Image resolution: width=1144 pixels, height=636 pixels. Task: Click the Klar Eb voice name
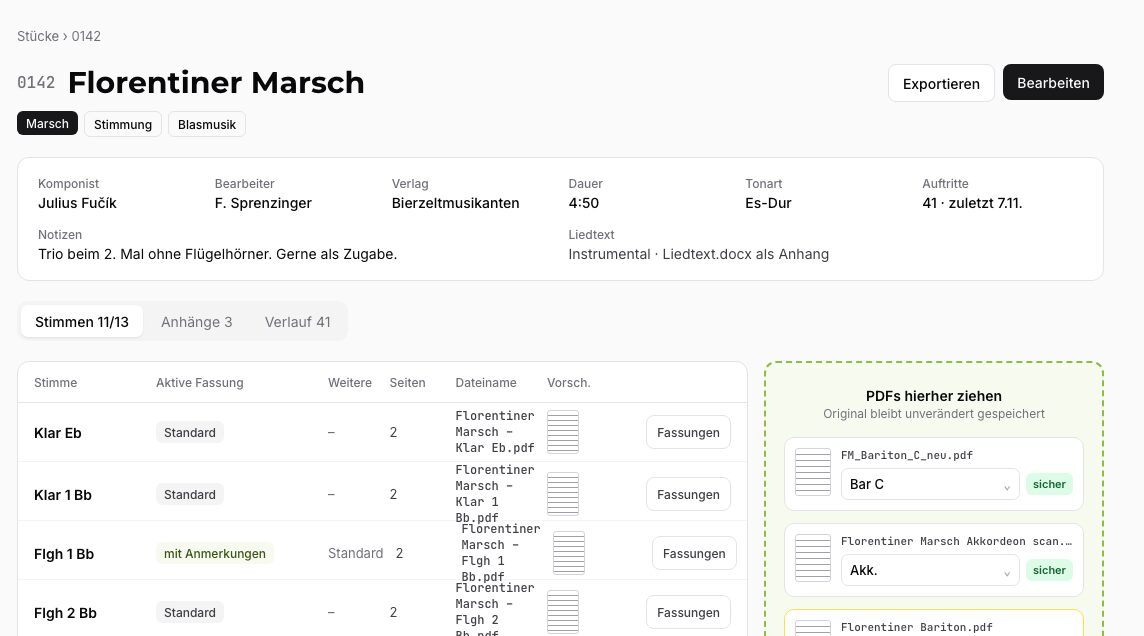58,433
